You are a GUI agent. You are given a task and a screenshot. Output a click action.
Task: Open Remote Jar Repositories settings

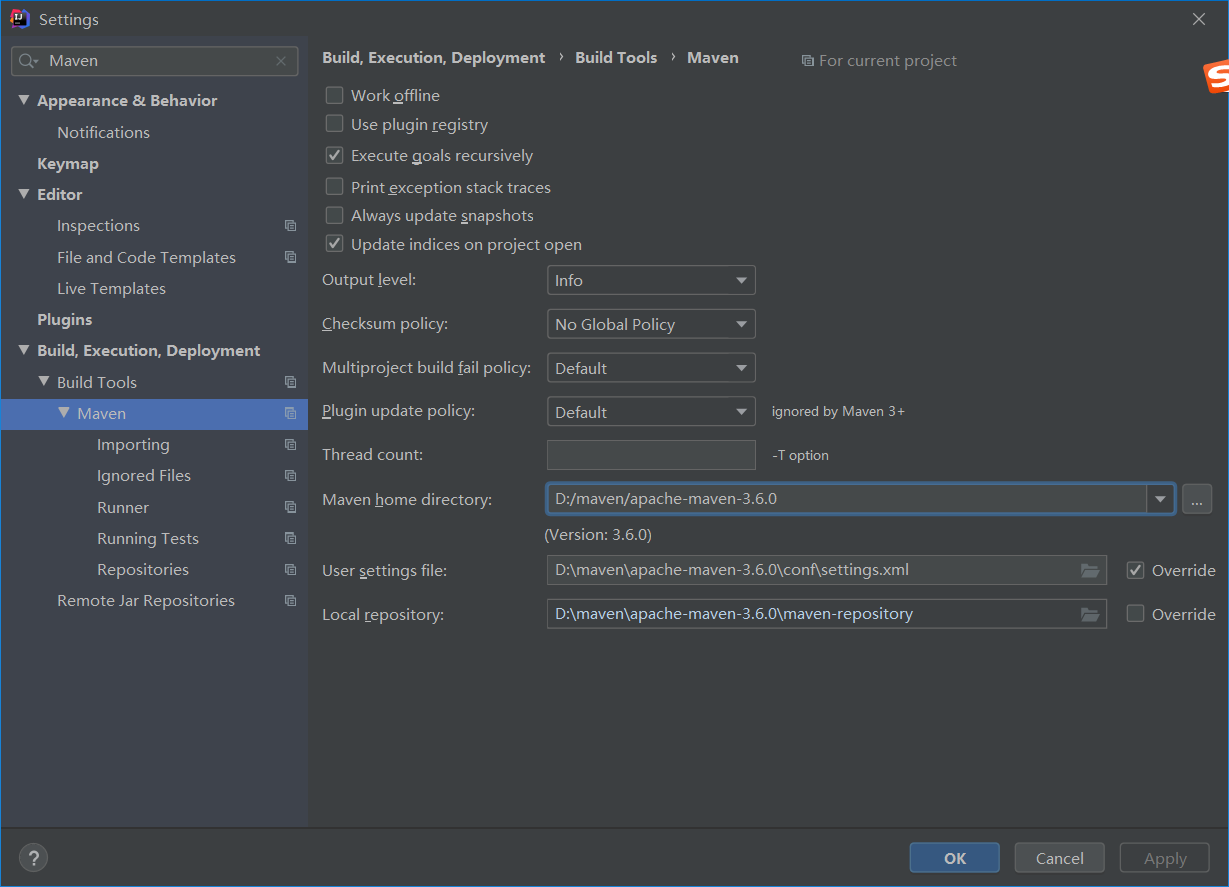[146, 600]
